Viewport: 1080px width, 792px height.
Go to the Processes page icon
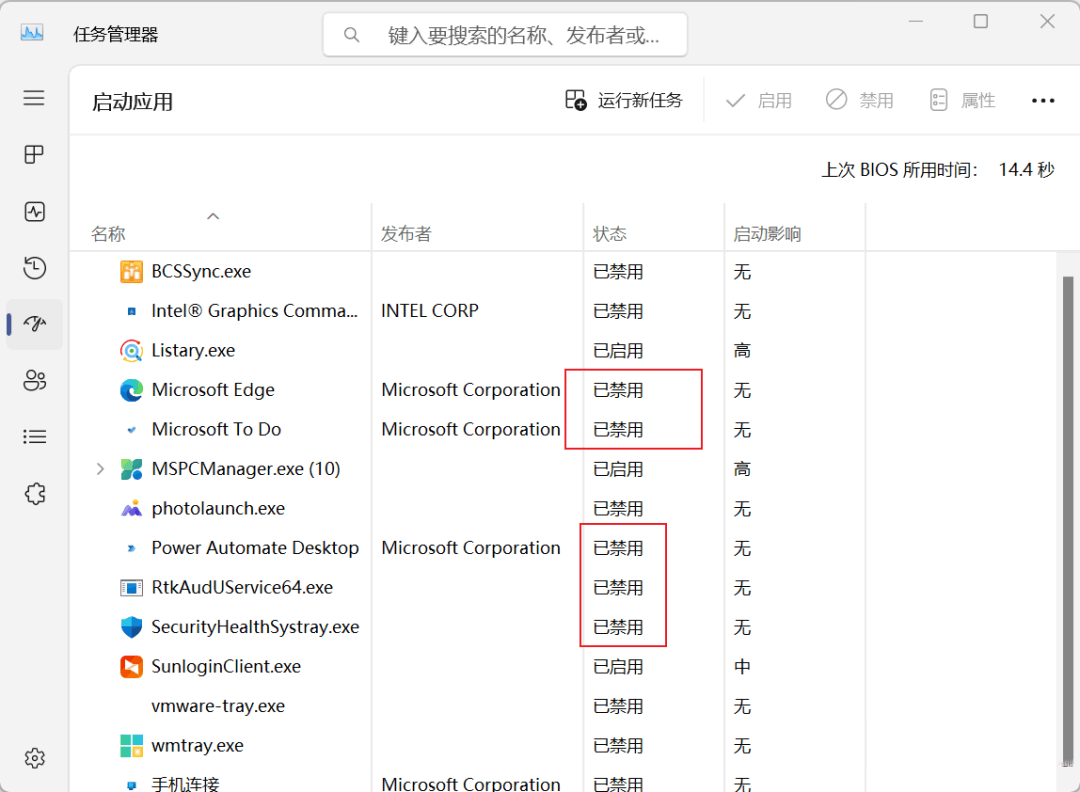tap(34, 154)
